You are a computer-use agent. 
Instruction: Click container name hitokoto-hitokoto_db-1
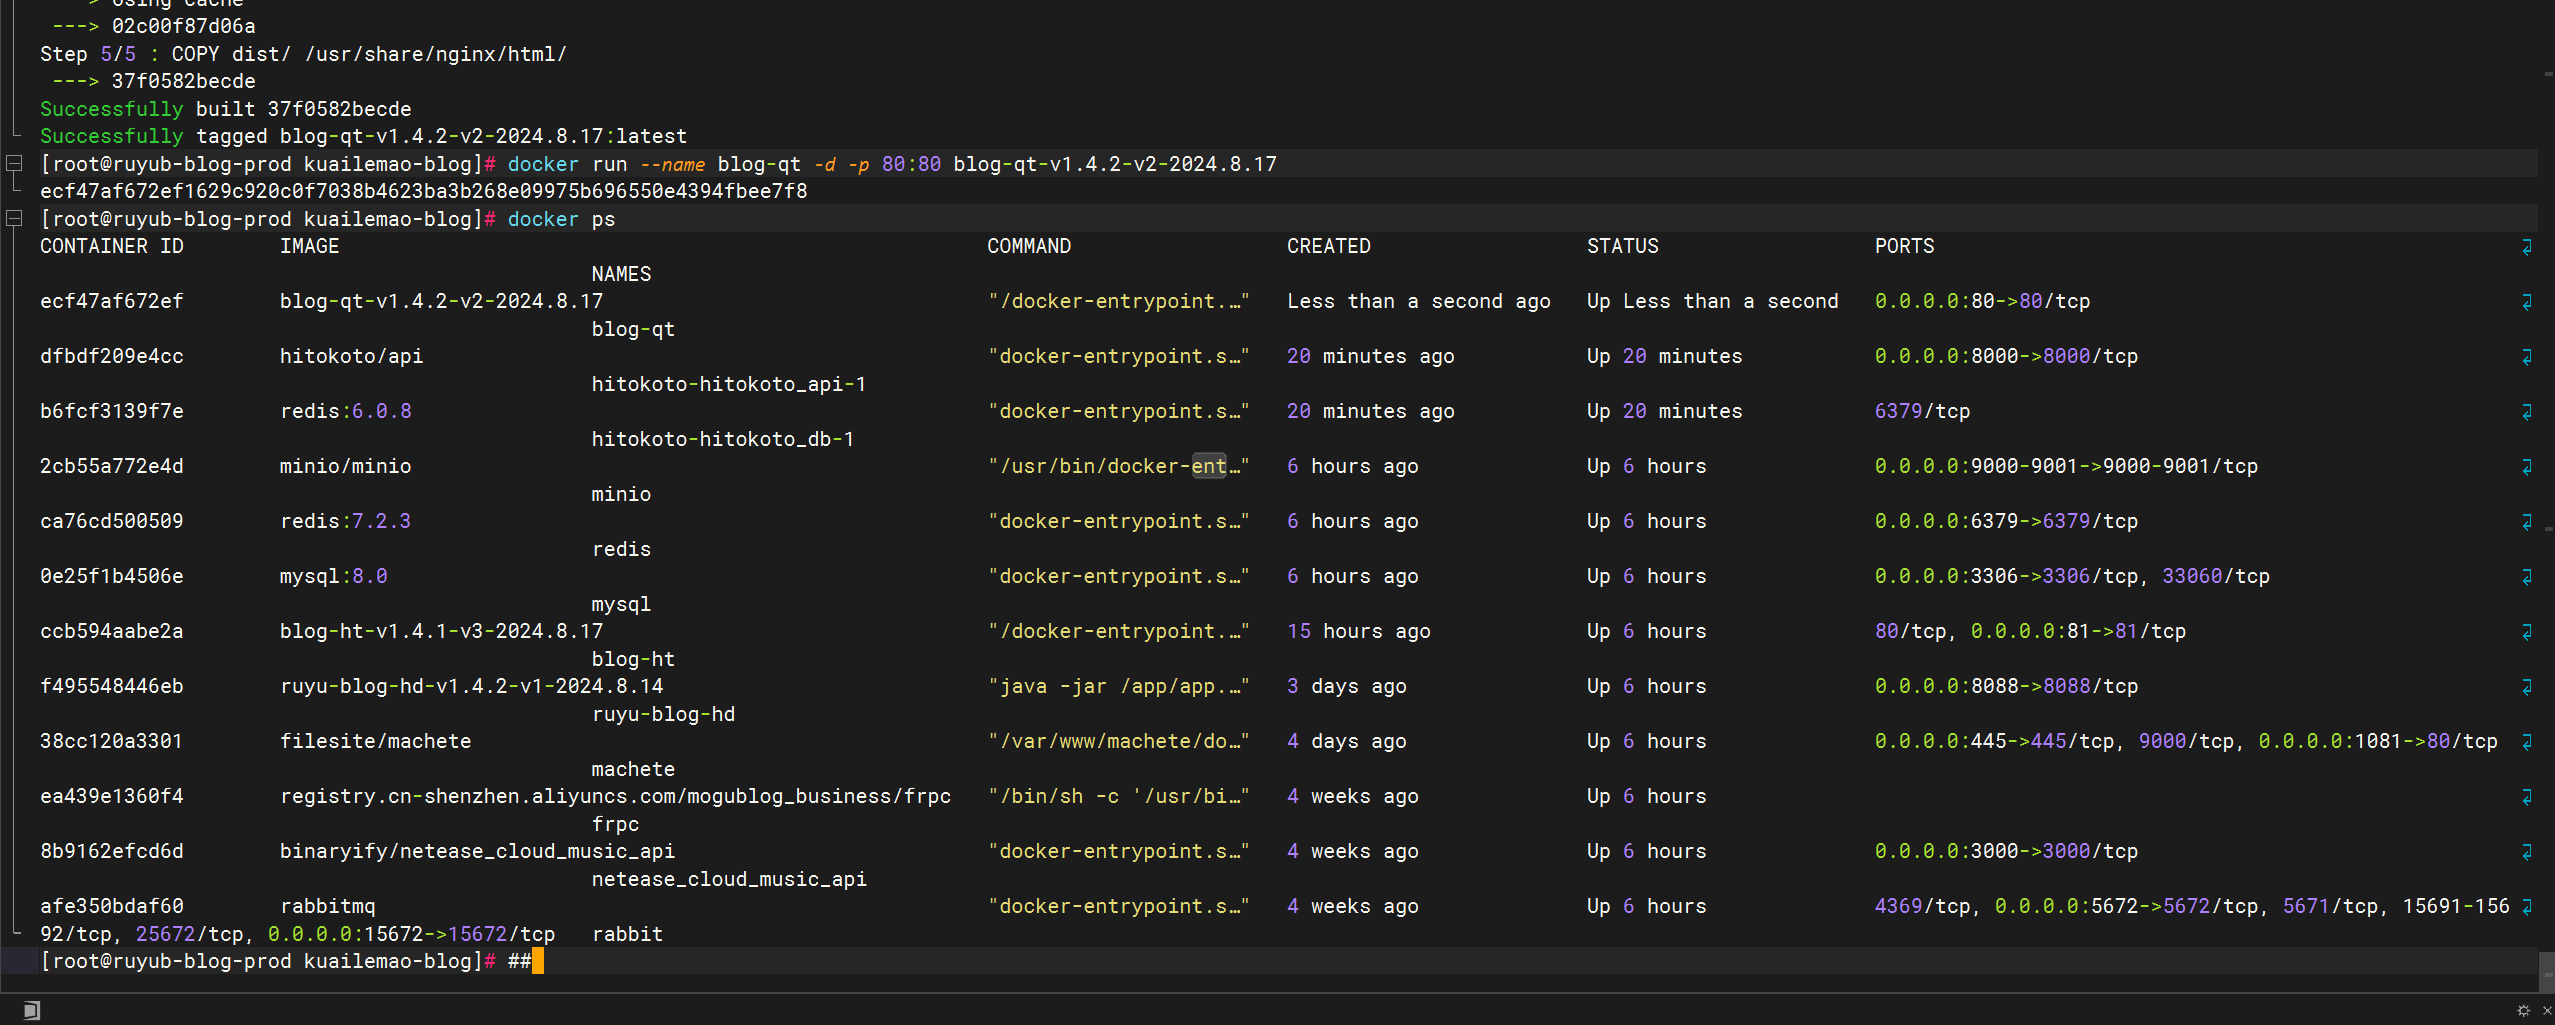click(x=723, y=439)
